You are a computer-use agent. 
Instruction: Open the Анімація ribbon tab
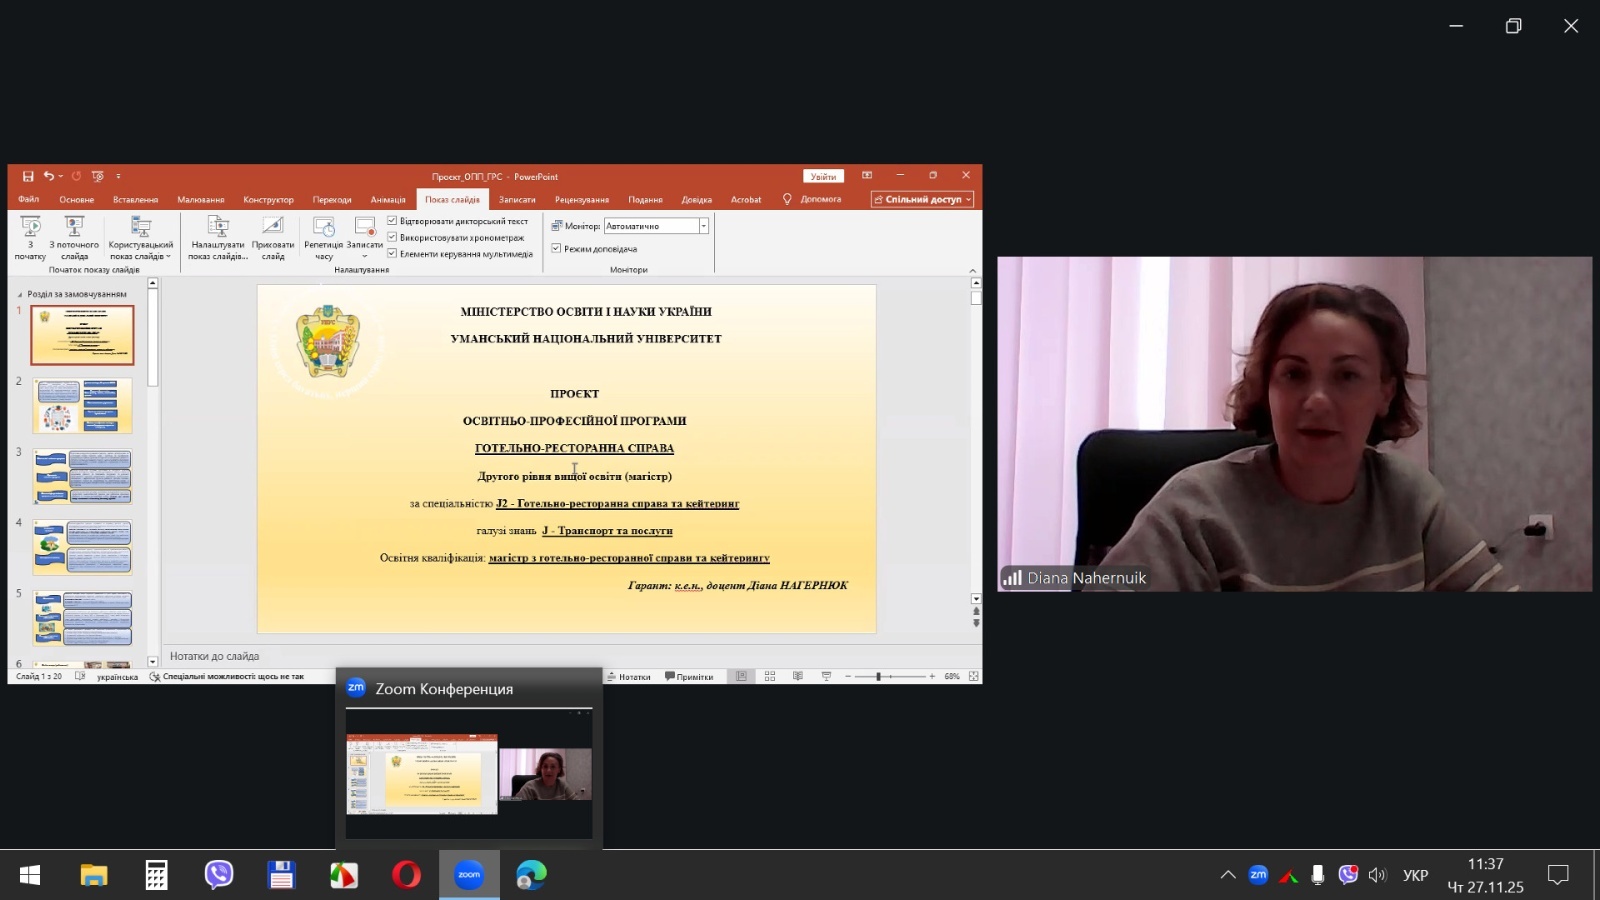[x=388, y=200]
